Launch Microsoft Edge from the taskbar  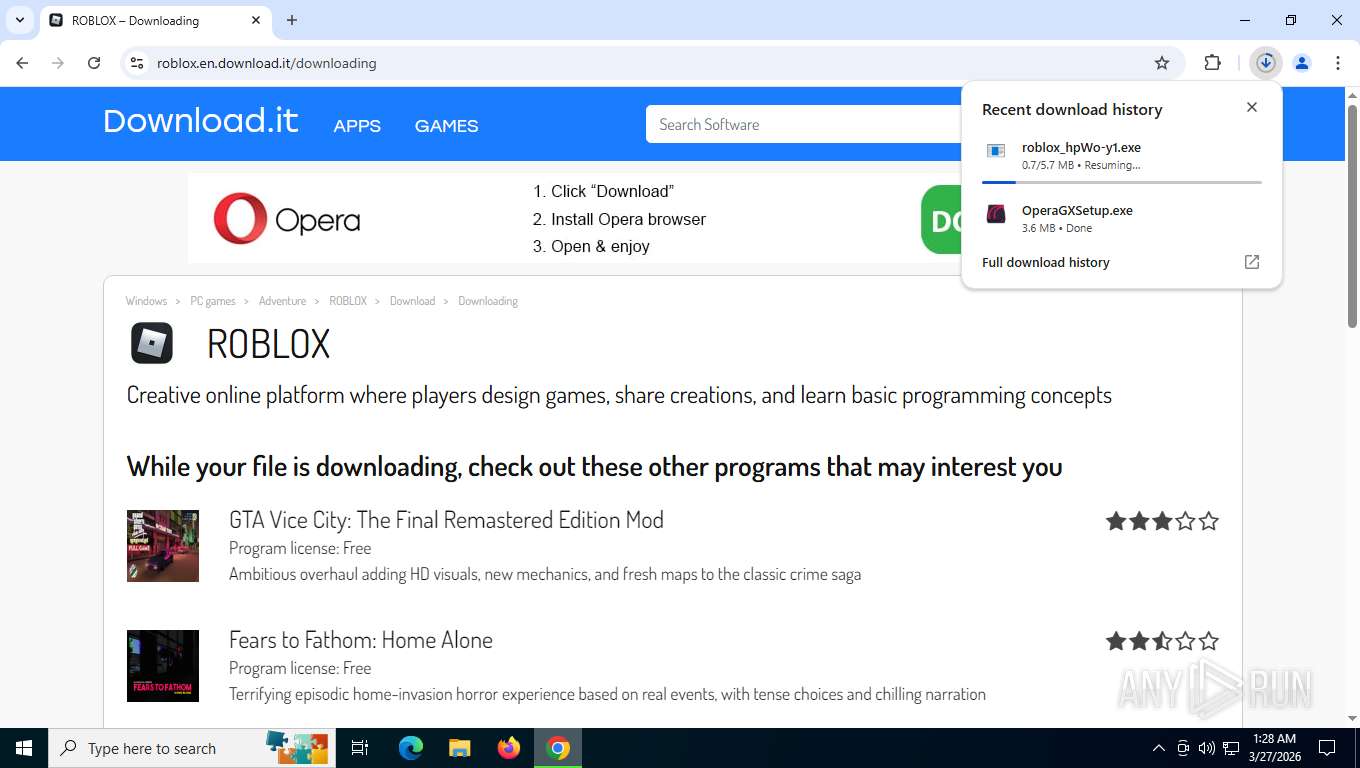coord(411,748)
